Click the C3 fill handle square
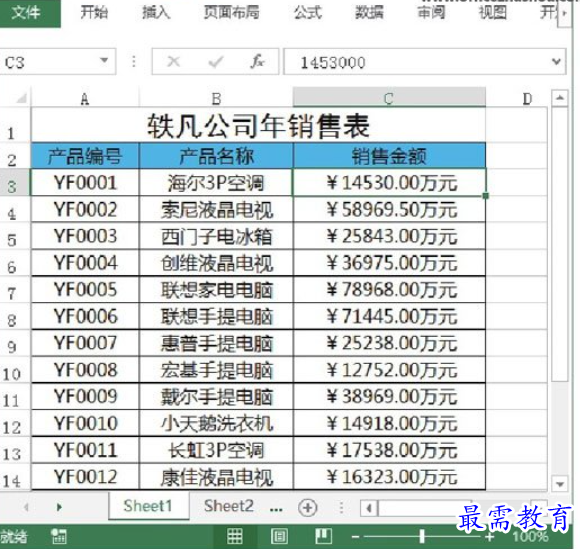 [x=486, y=196]
